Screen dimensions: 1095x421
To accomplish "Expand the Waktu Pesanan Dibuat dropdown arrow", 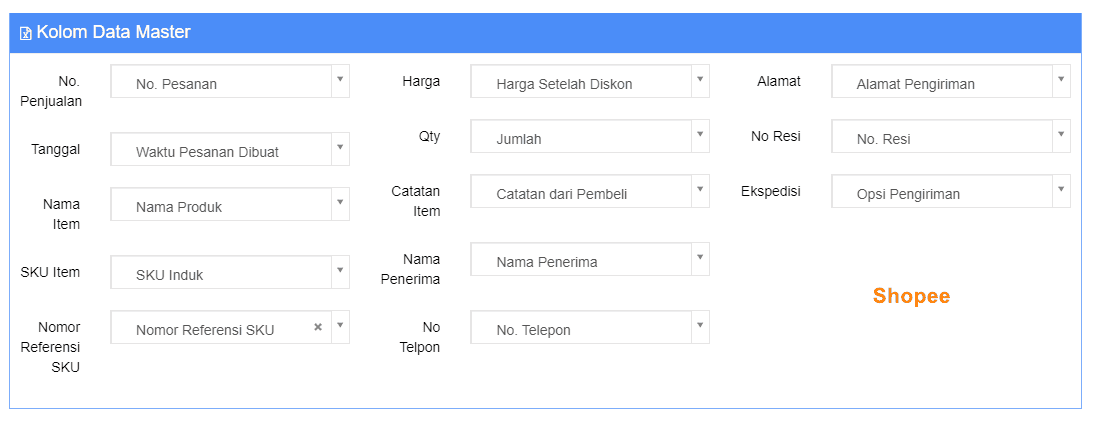I will (340, 147).
